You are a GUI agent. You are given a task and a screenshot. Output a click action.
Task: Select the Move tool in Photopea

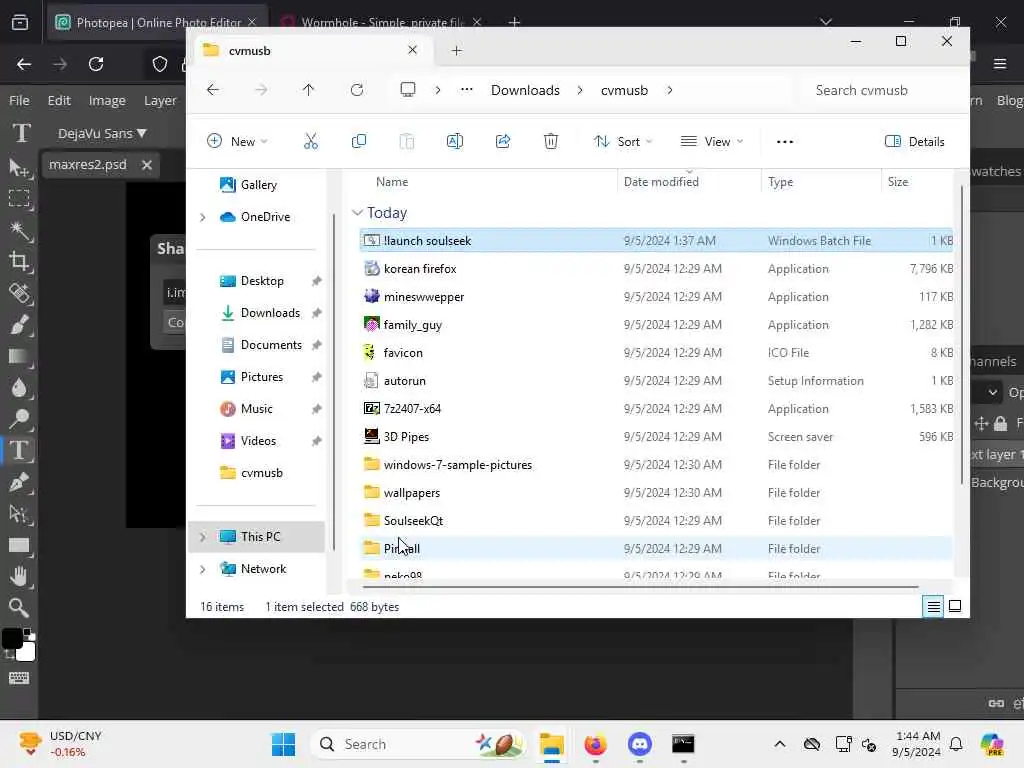click(20, 168)
